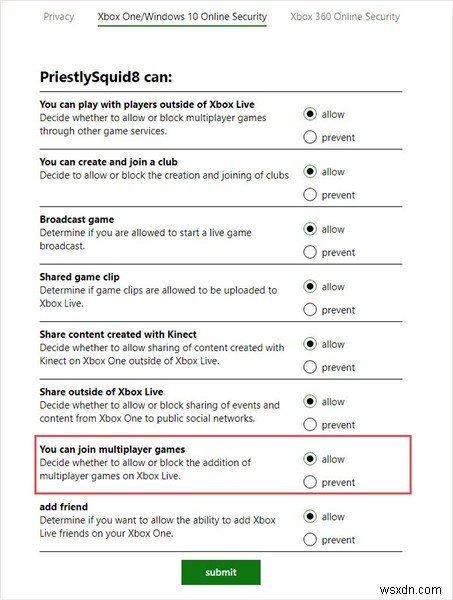Set Share outside of Xbox Live to allow
This screenshot has height=600, width=453.
(x=310, y=401)
